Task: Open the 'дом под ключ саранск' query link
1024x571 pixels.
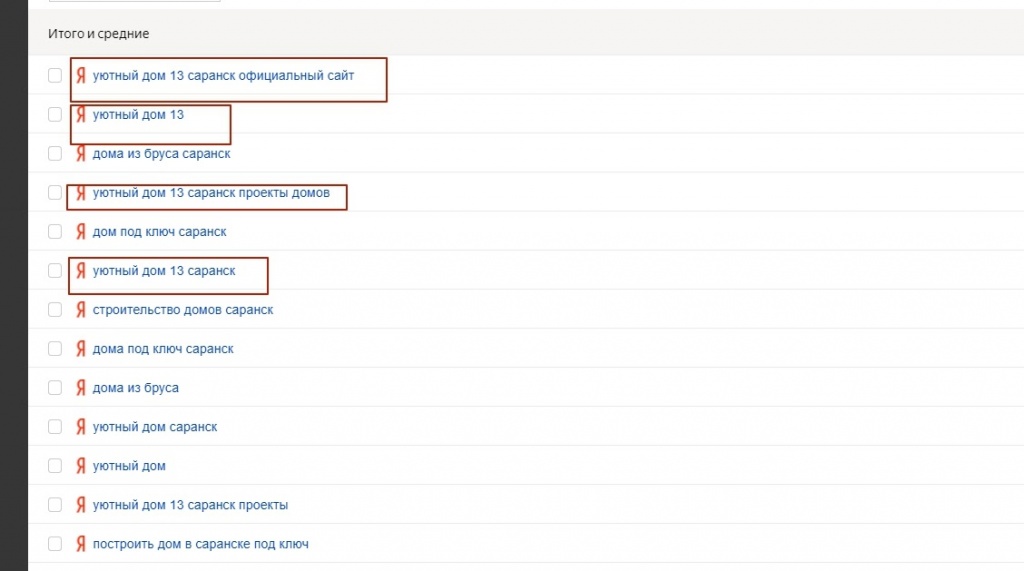Action: click(160, 232)
